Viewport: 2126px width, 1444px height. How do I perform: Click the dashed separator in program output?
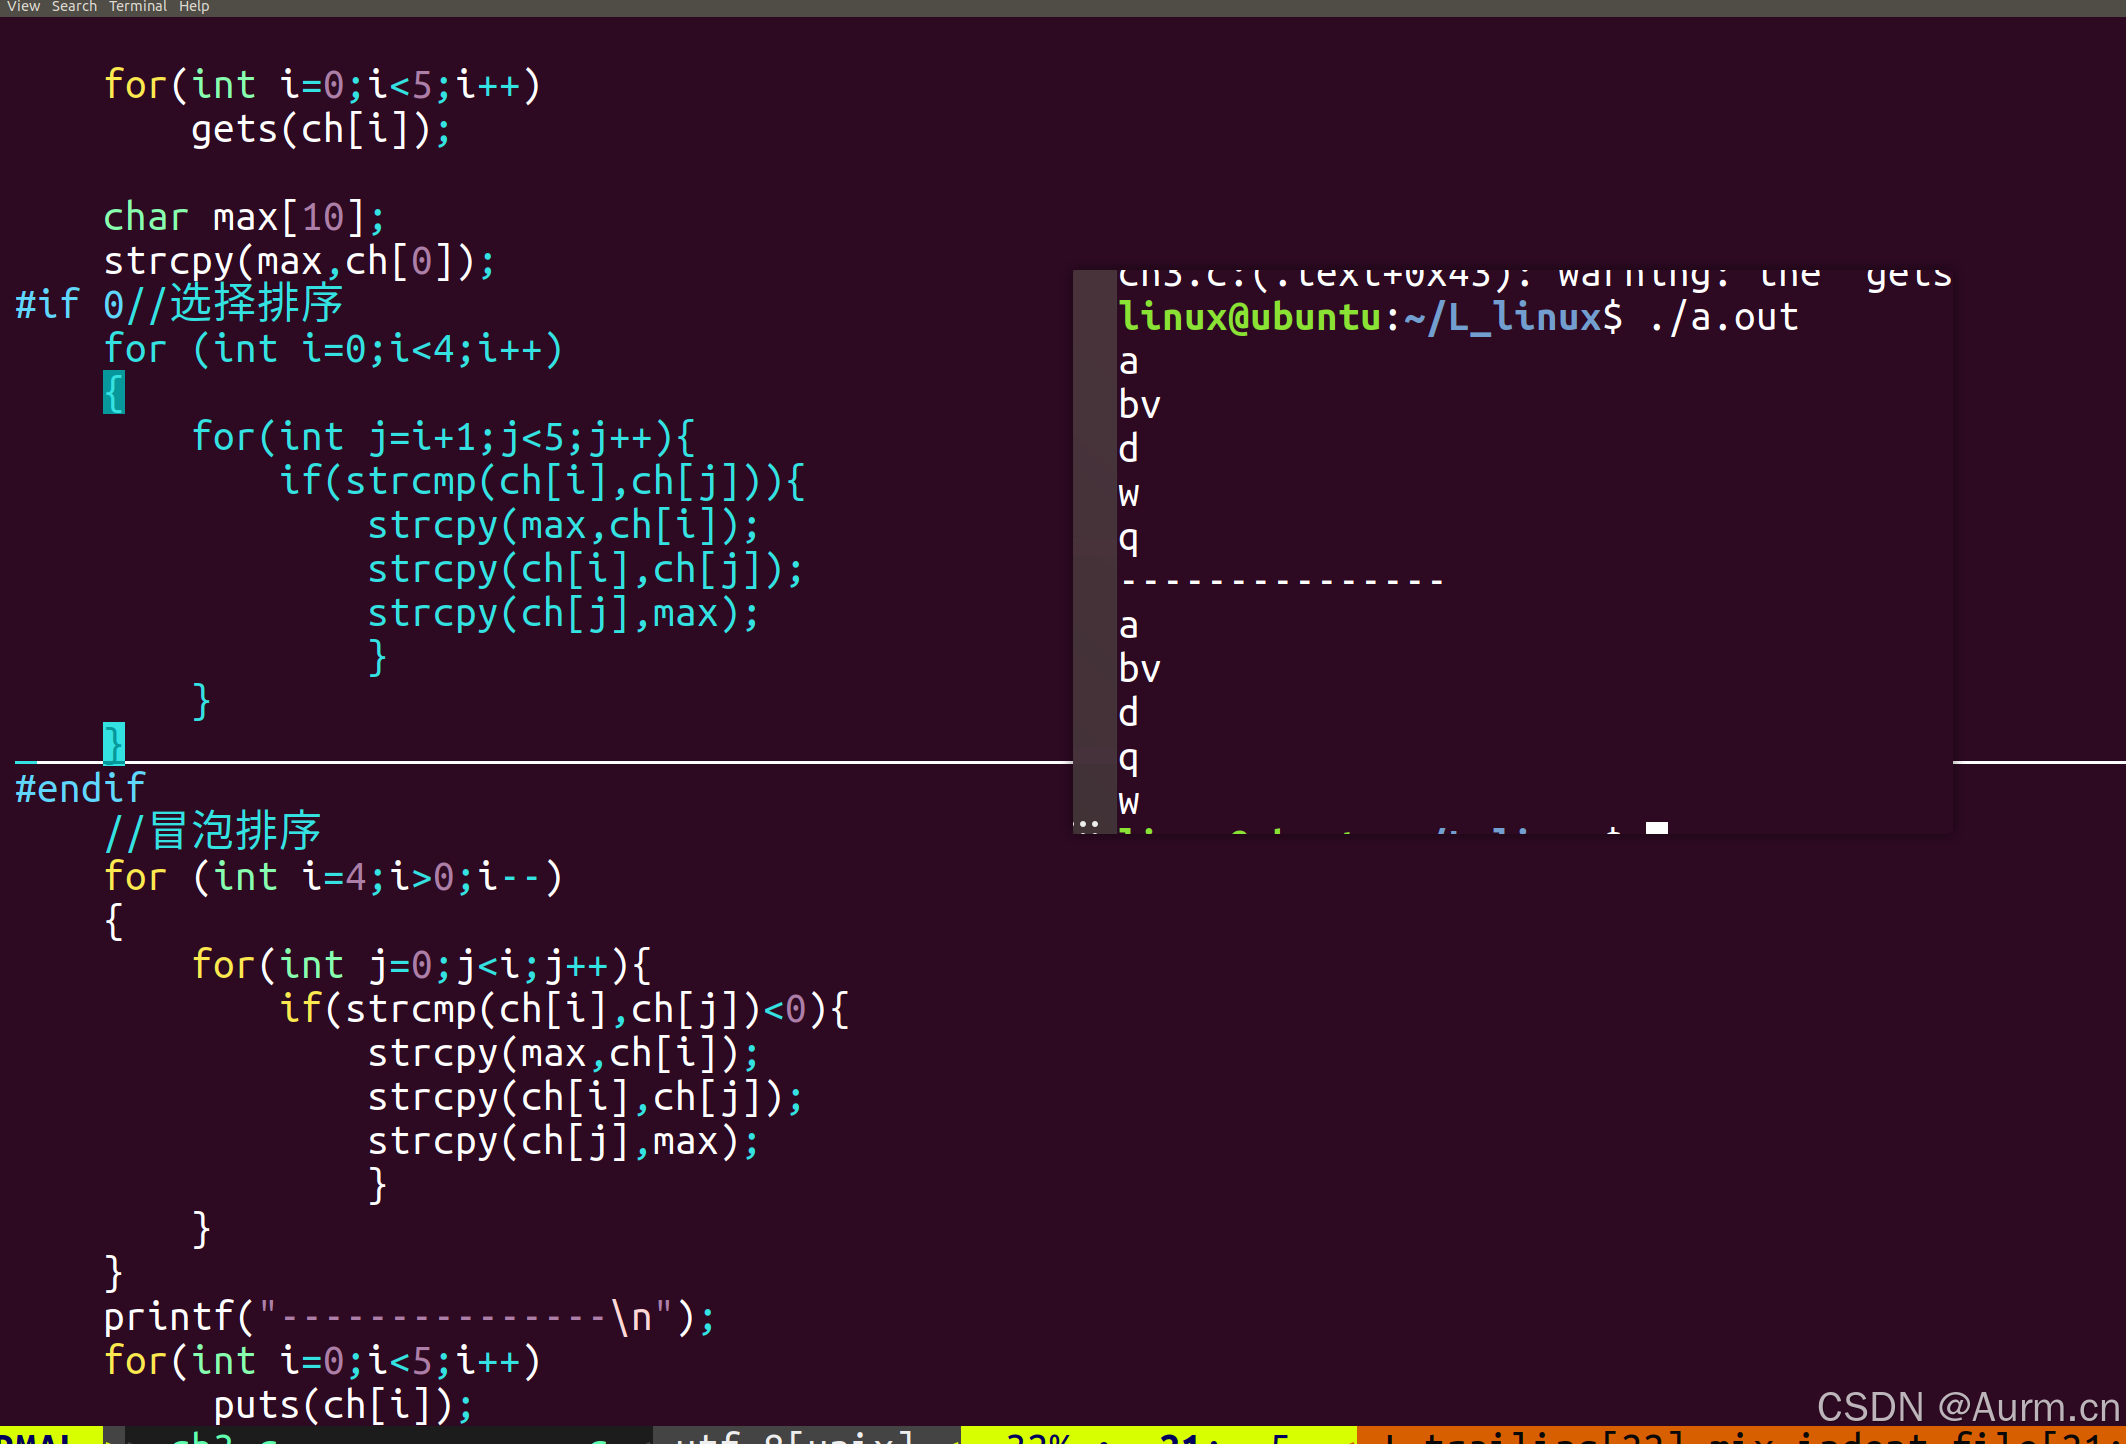[1281, 581]
